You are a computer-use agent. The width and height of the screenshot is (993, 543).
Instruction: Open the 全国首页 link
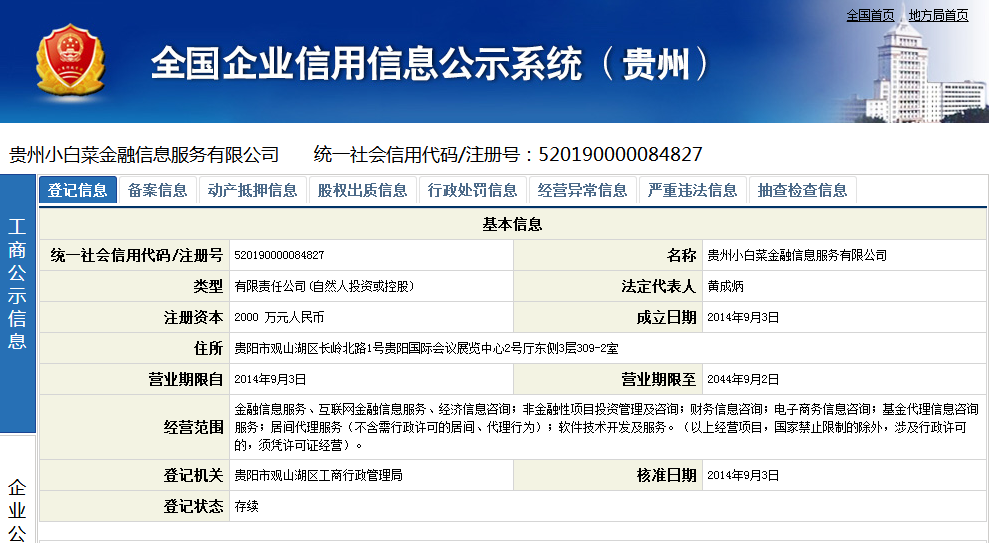870,15
